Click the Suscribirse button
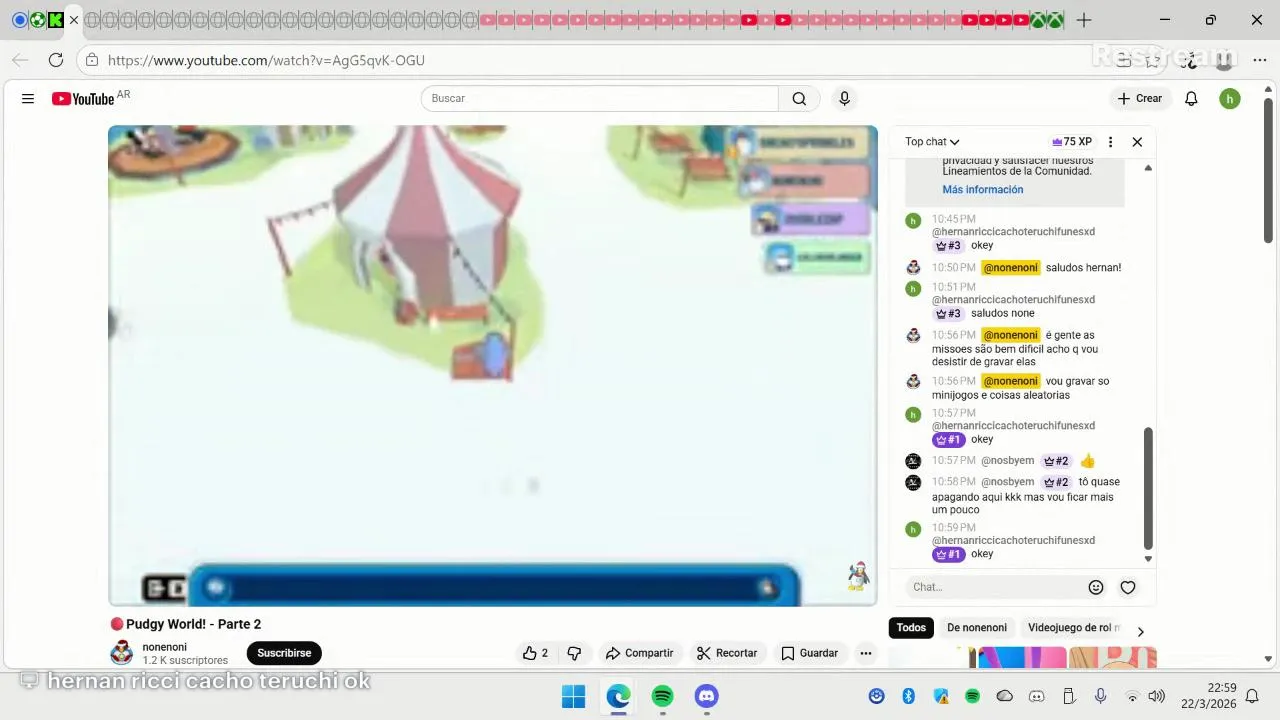This screenshot has width=1280, height=720. coord(284,653)
